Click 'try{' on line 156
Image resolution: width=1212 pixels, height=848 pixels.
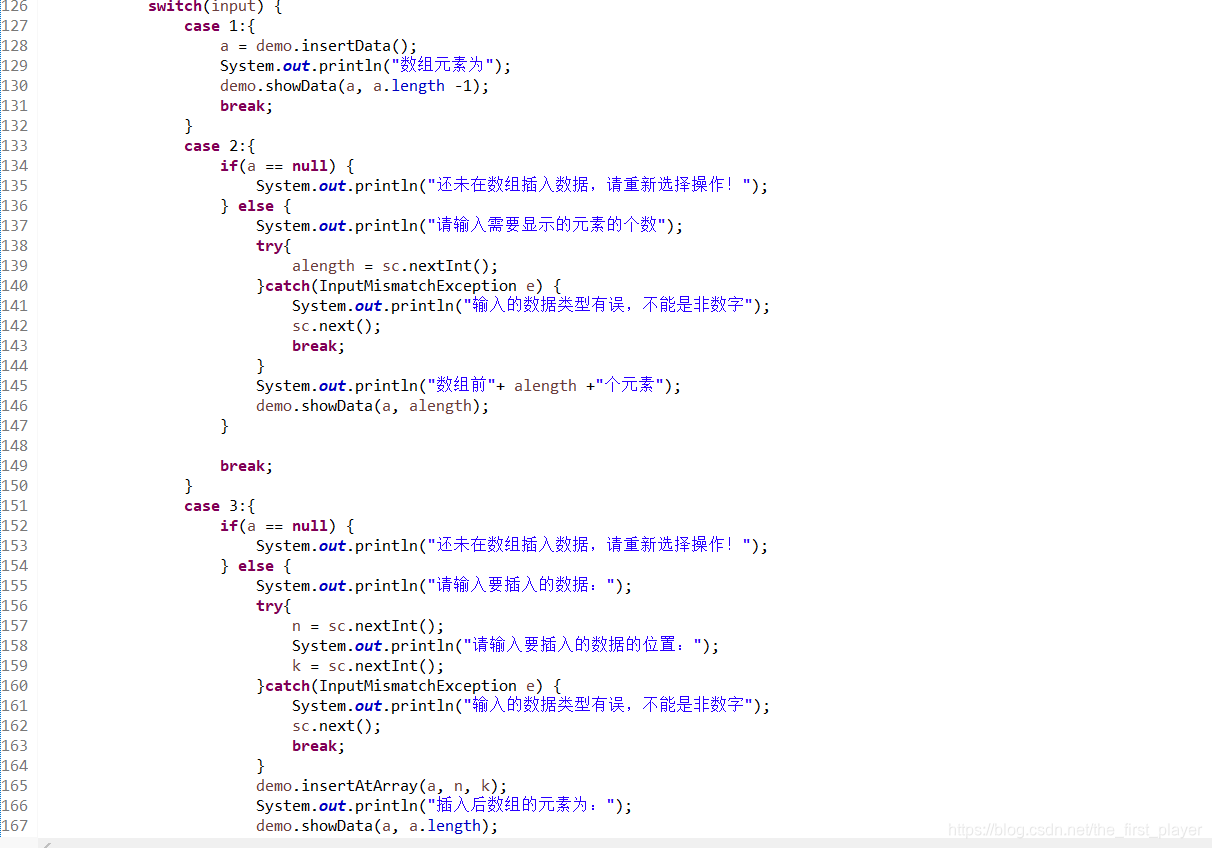(273, 606)
